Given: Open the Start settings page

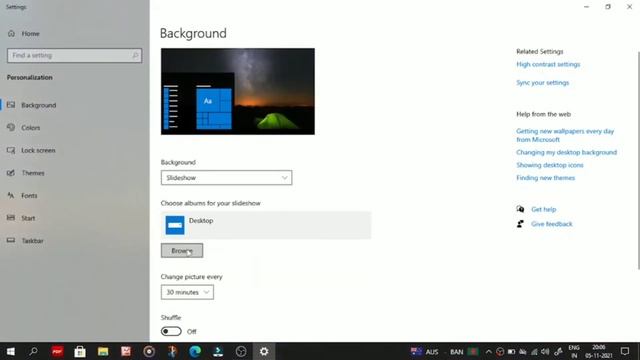Looking at the screenshot, I should [x=28, y=218].
